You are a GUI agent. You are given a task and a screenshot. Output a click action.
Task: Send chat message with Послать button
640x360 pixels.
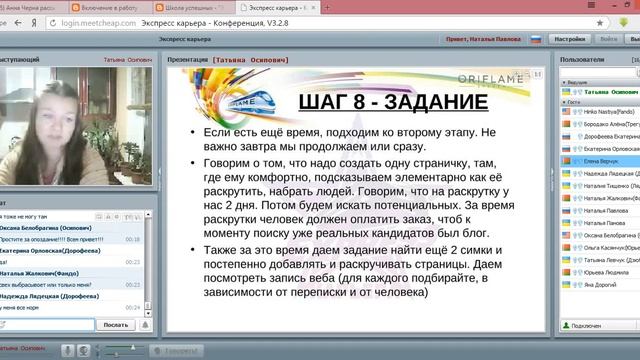pos(116,325)
